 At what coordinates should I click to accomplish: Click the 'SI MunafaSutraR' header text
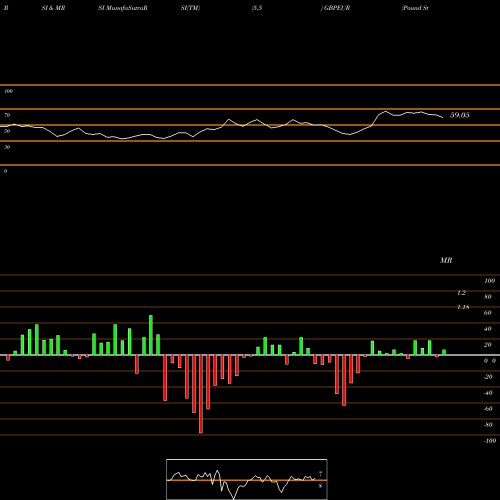point(123,8)
